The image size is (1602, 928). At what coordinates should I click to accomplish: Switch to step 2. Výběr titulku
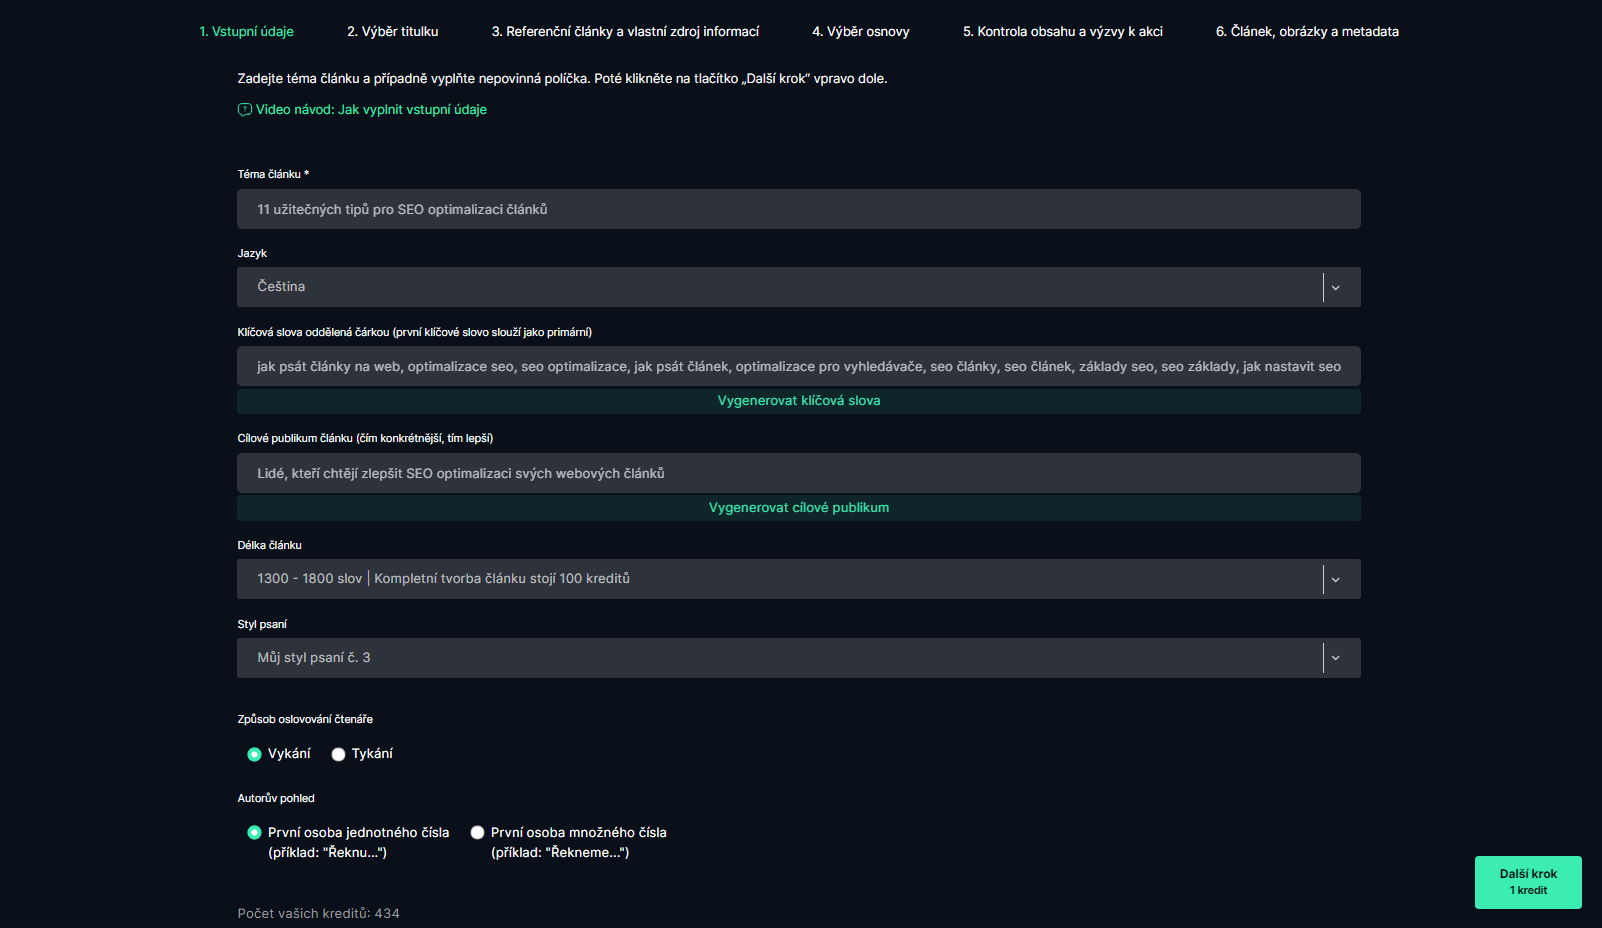(392, 32)
